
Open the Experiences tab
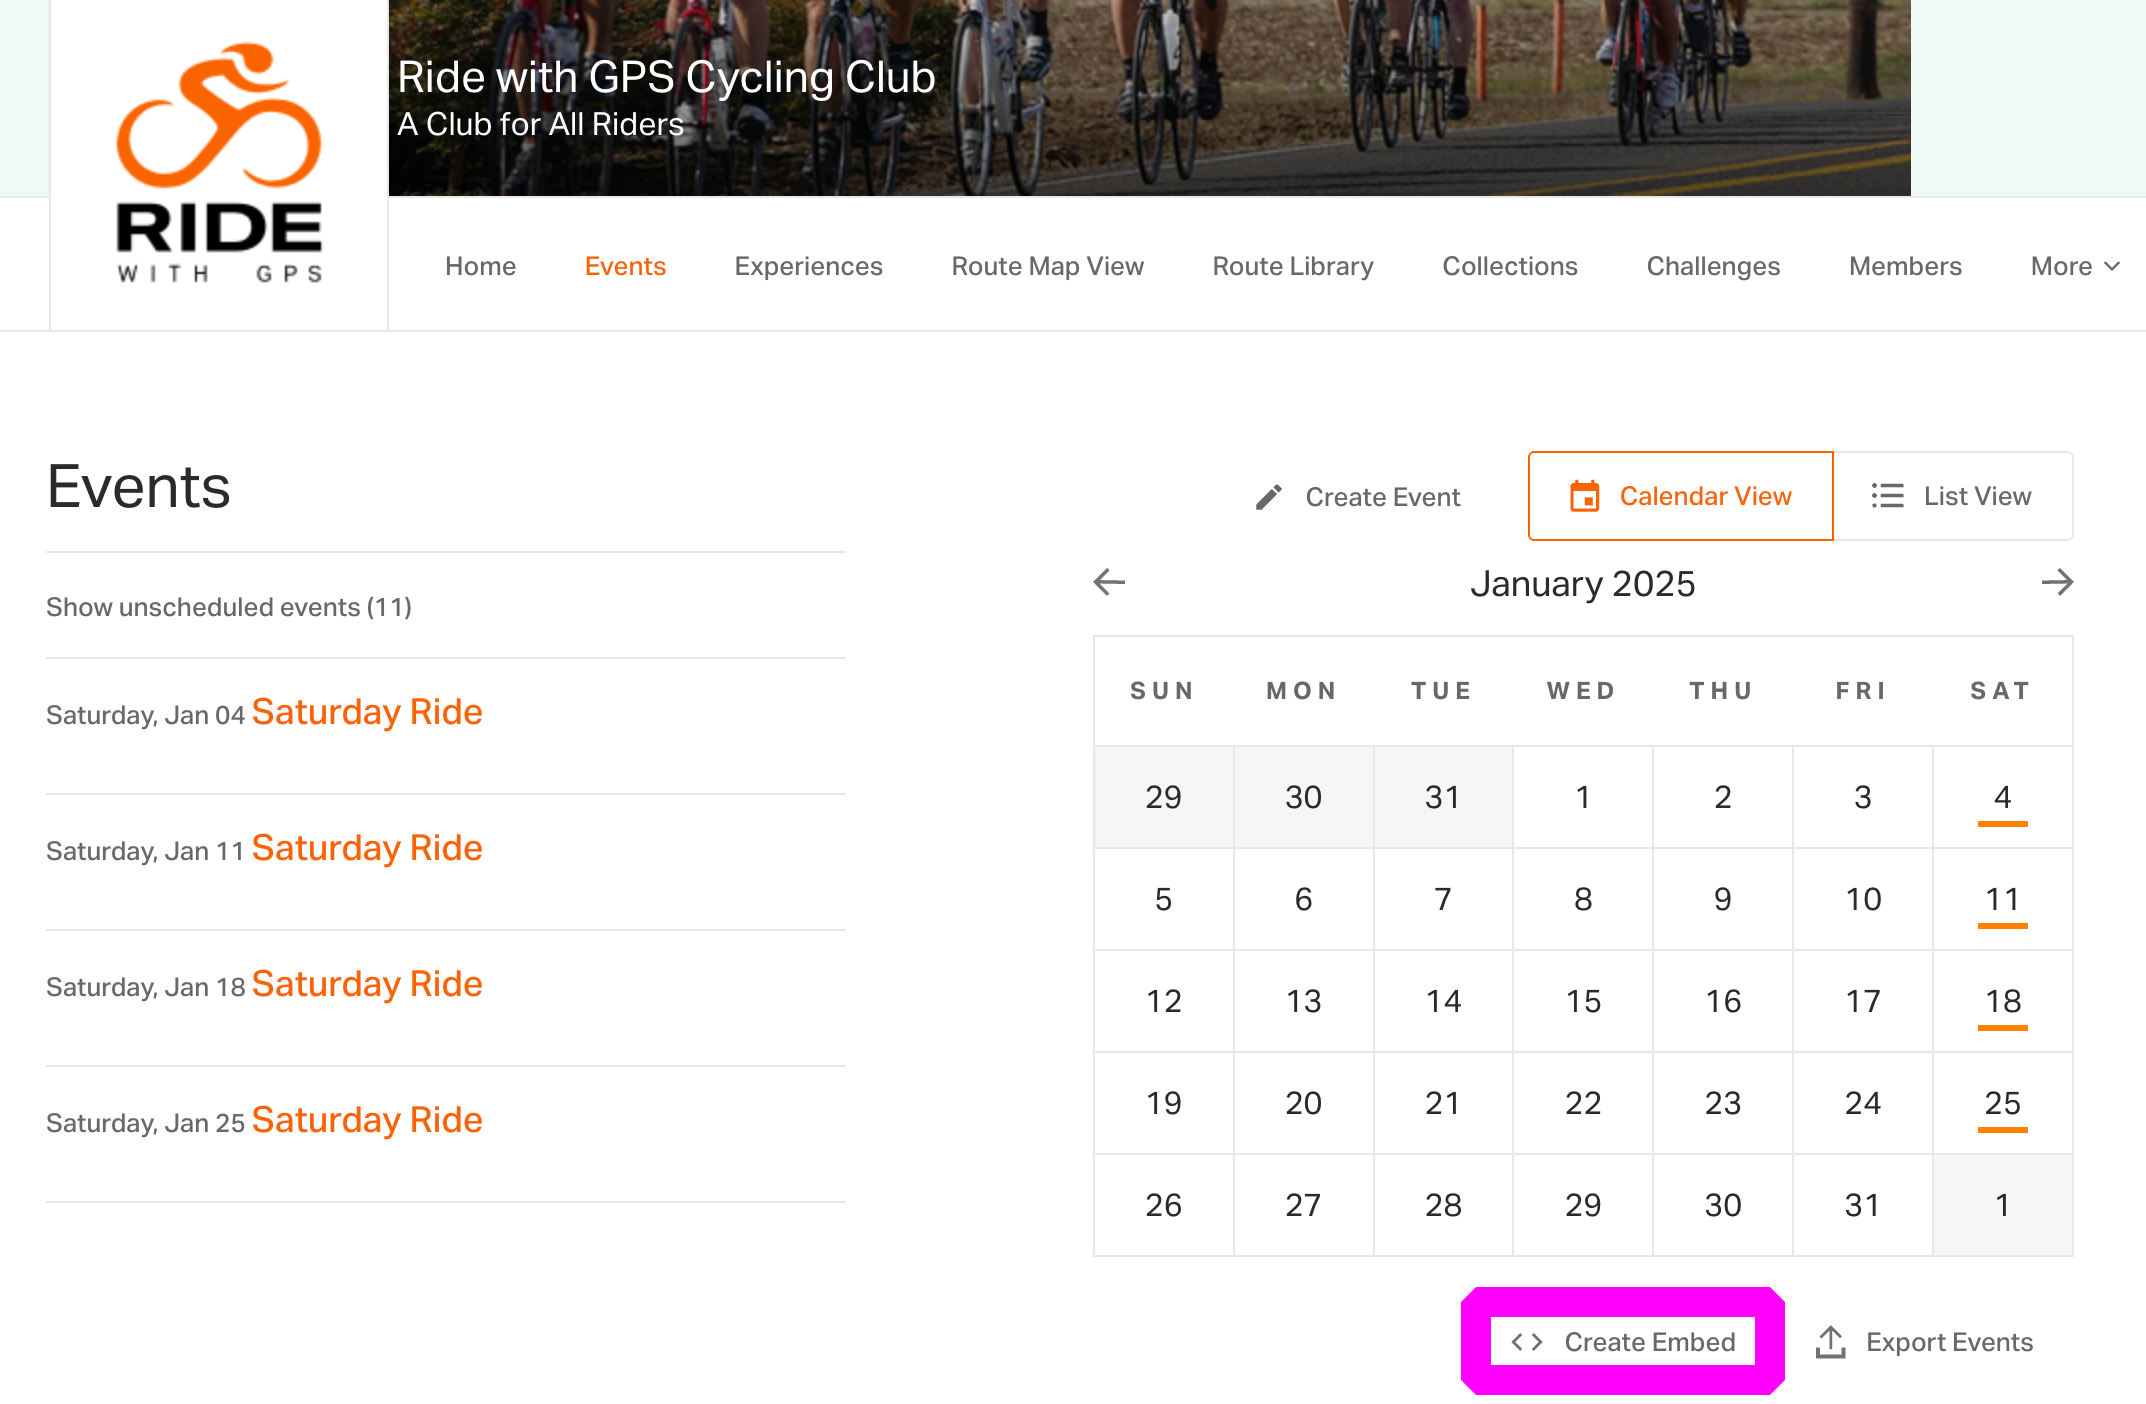coord(808,266)
